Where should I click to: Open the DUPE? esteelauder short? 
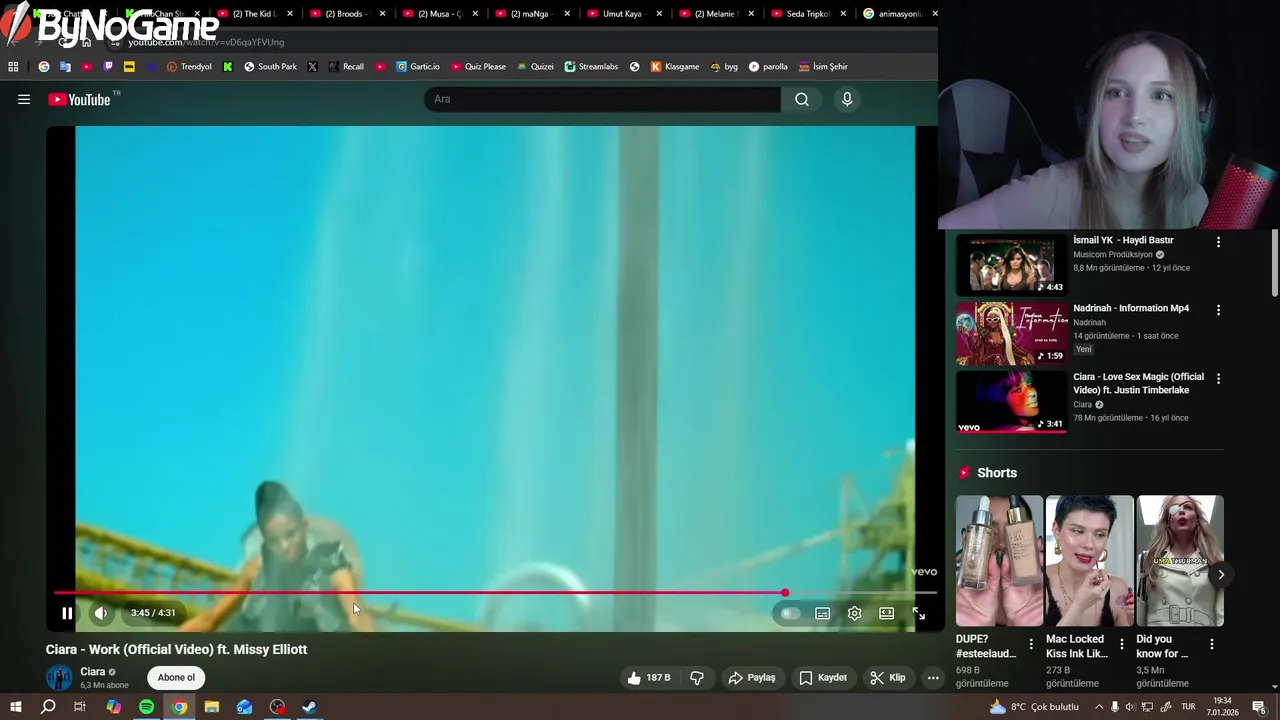(x=999, y=561)
